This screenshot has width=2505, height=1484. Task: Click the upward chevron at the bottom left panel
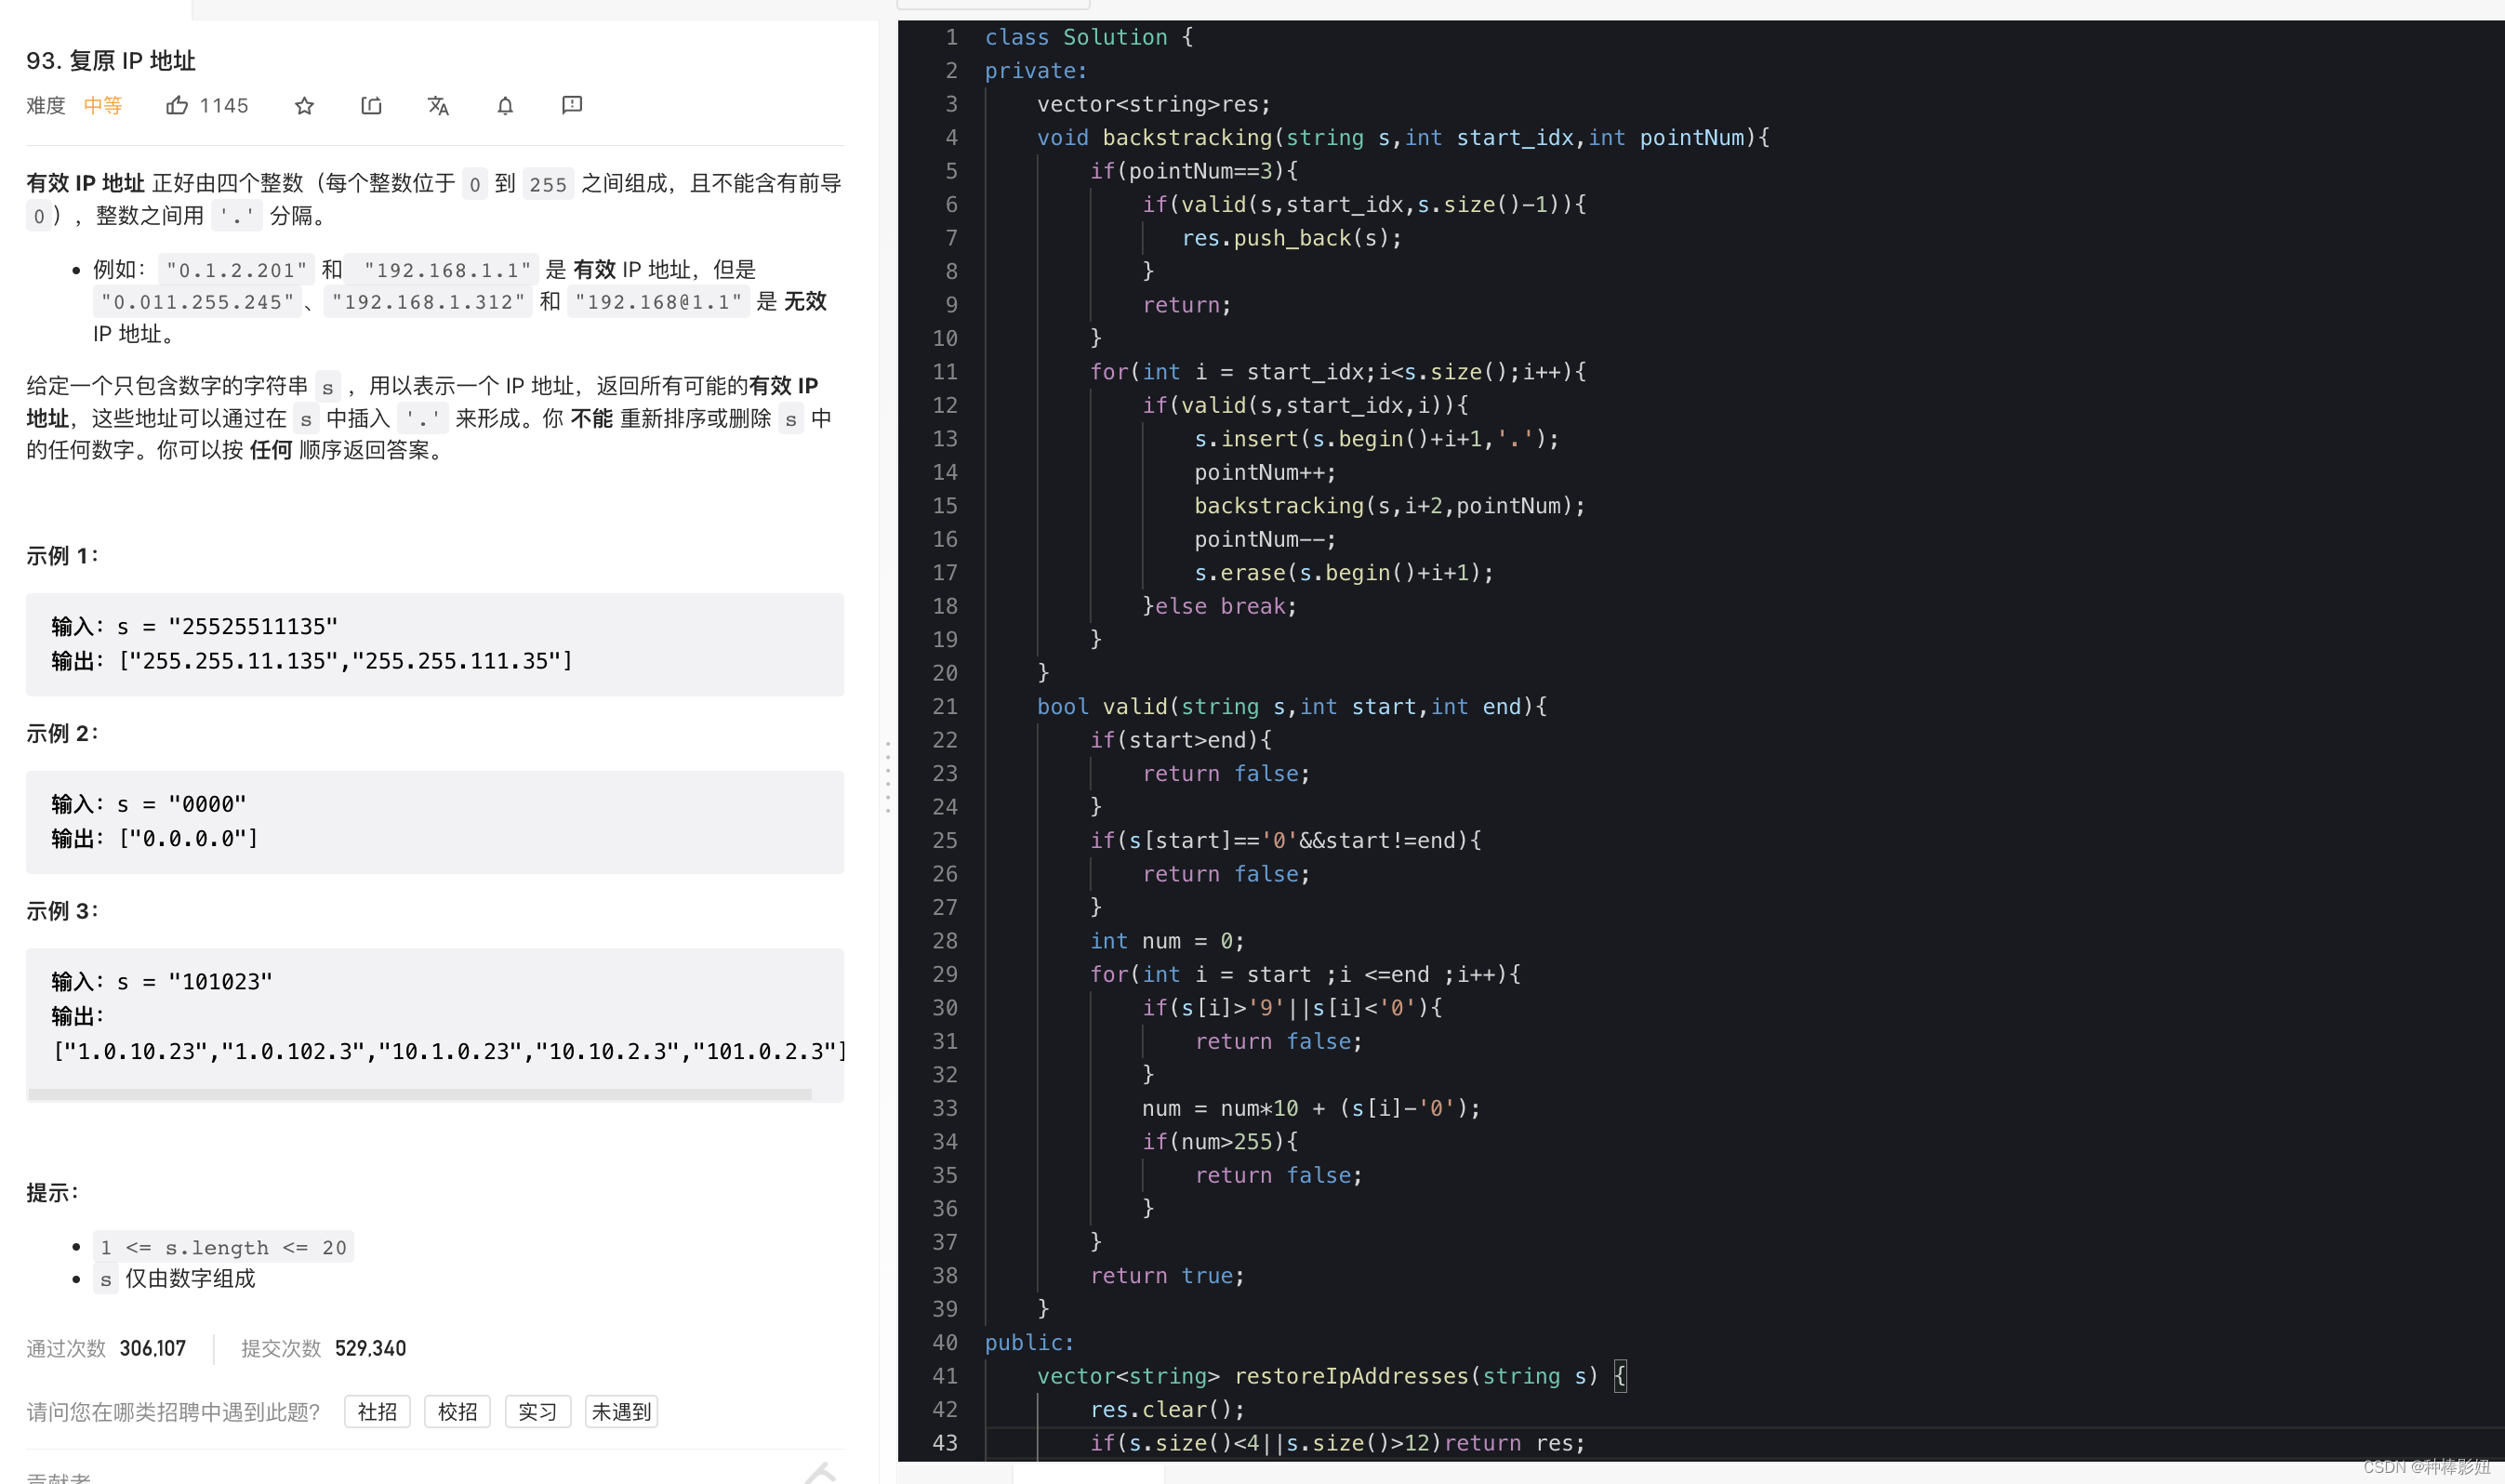[820, 1472]
